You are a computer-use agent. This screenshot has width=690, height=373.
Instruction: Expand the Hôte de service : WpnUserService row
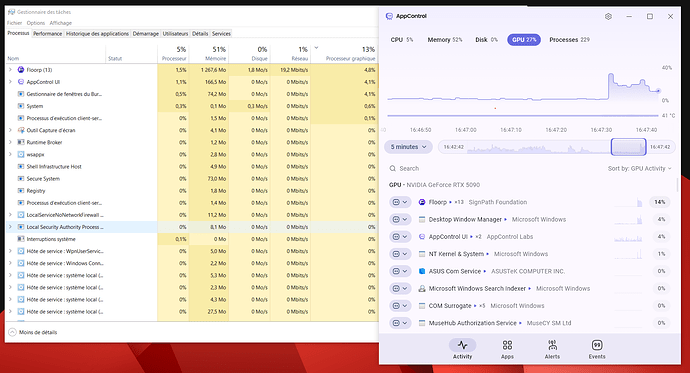(10, 251)
